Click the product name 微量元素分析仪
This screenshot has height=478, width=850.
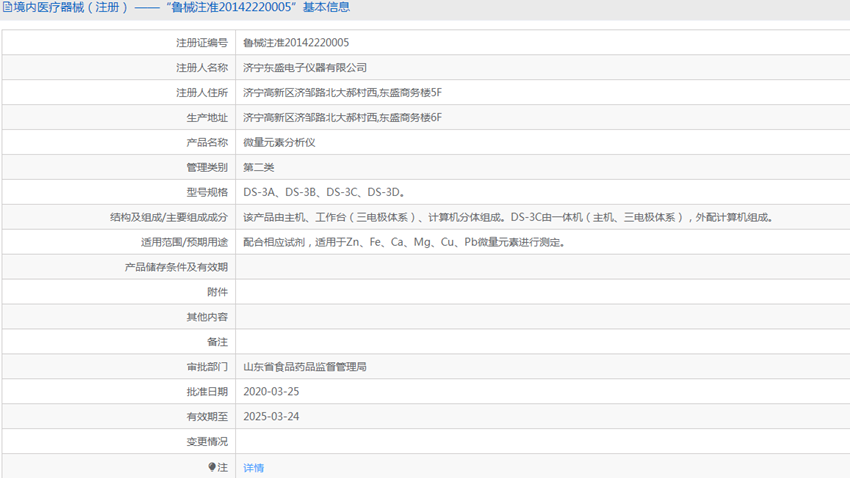coord(279,143)
